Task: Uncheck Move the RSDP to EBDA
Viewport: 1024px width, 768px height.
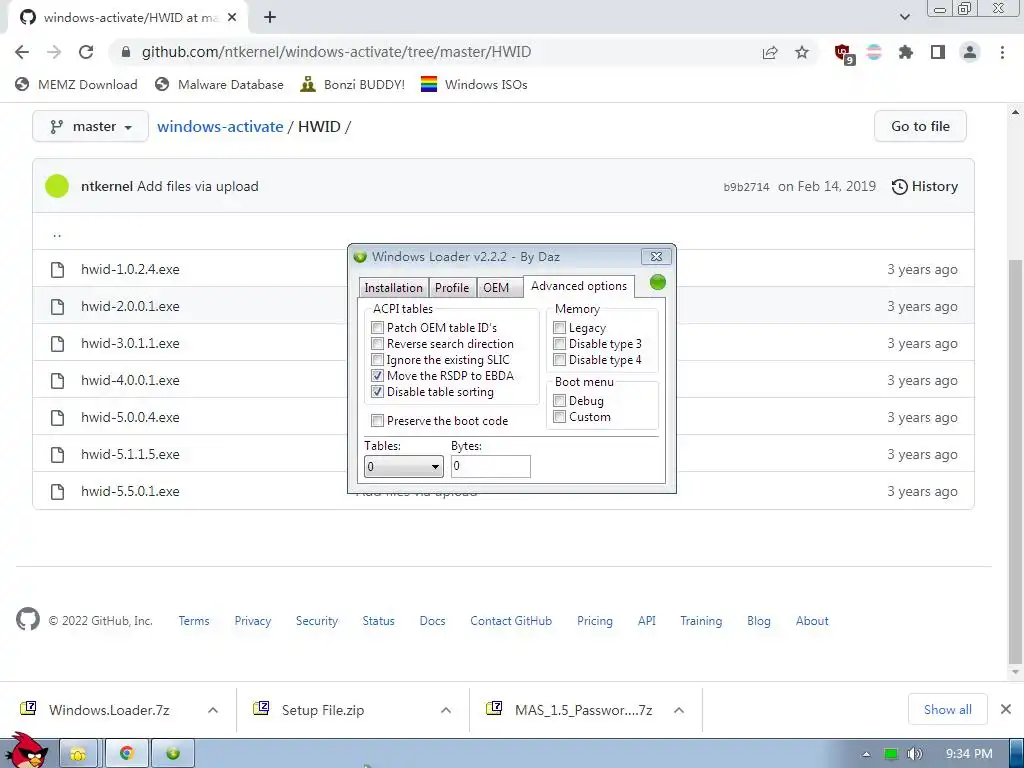Action: pos(377,376)
